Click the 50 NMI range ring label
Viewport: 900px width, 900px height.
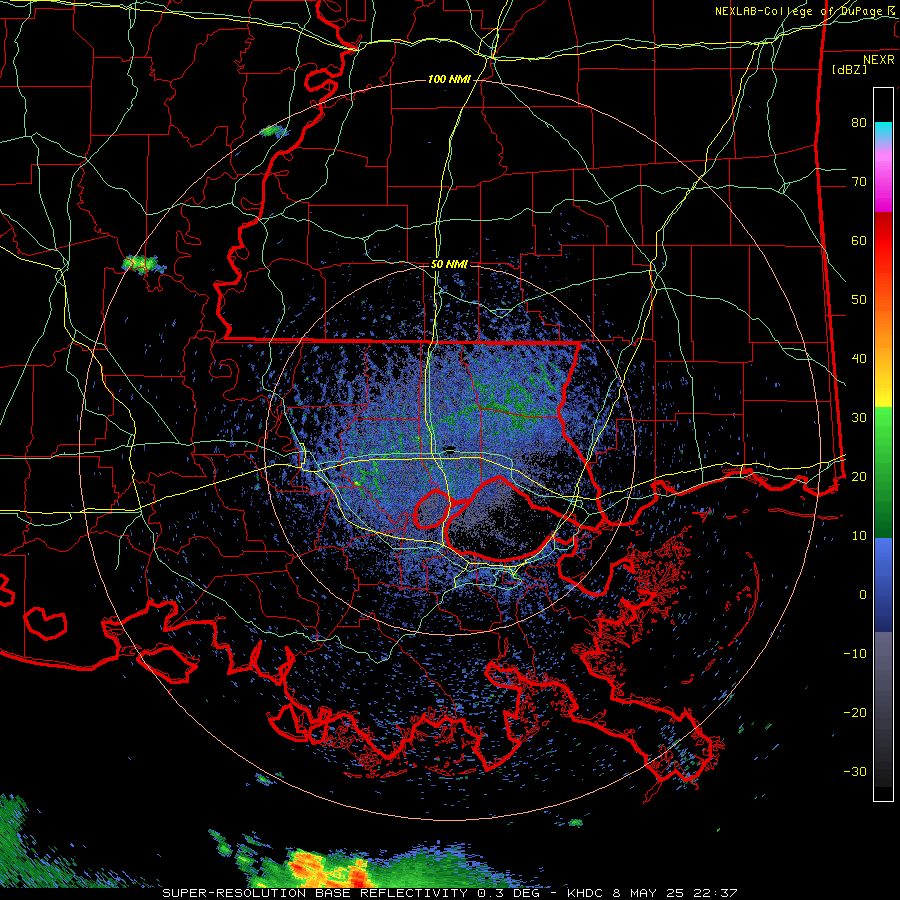[449, 265]
